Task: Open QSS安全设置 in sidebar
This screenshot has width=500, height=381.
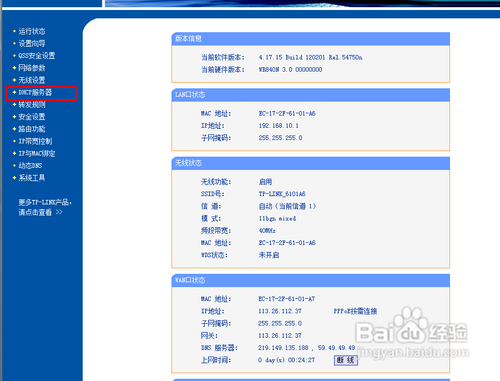Action: tap(37, 56)
